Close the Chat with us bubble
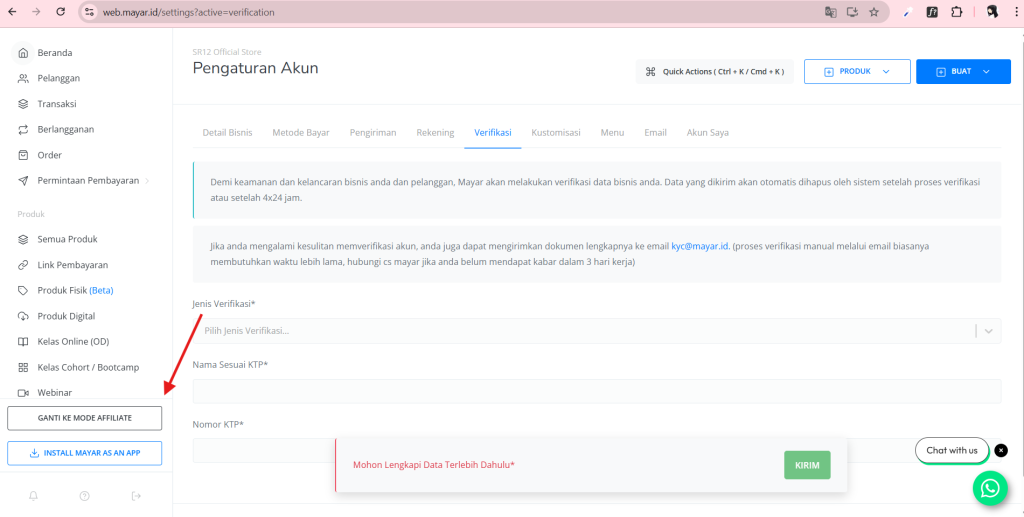Screen dimensions: 1024x517 (x=1001, y=450)
